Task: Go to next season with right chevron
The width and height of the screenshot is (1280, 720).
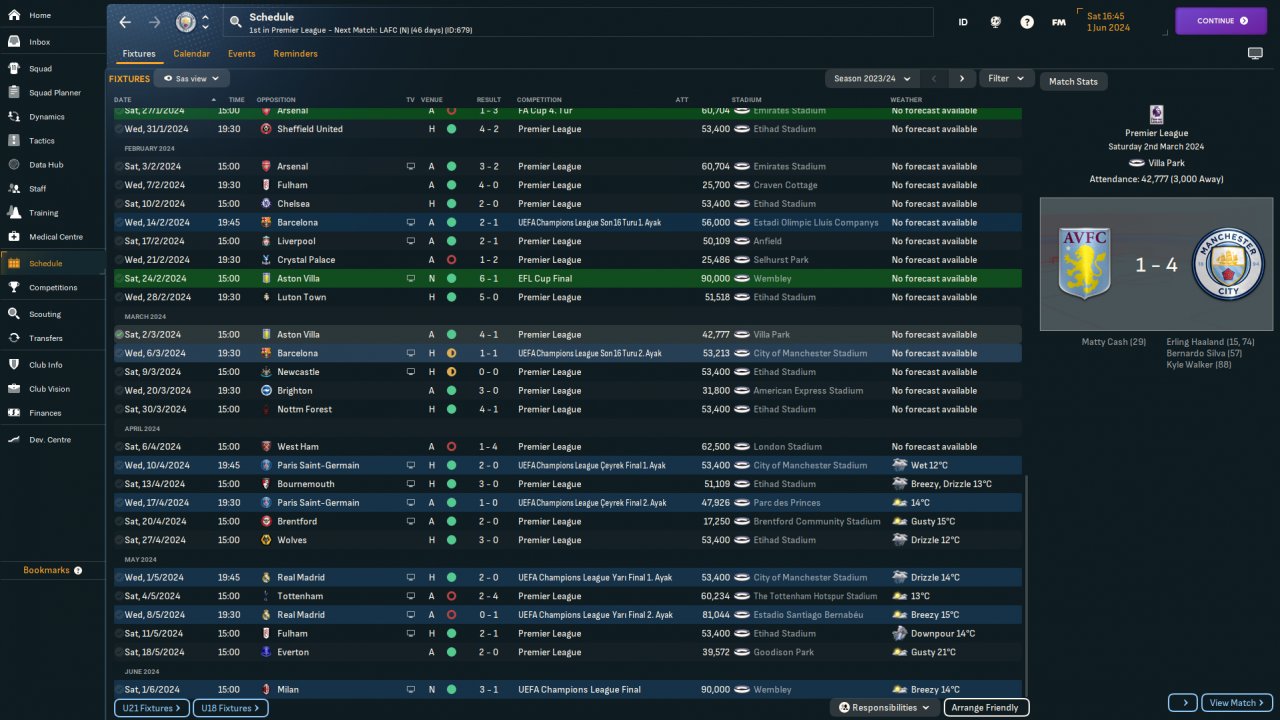Action: tap(962, 78)
